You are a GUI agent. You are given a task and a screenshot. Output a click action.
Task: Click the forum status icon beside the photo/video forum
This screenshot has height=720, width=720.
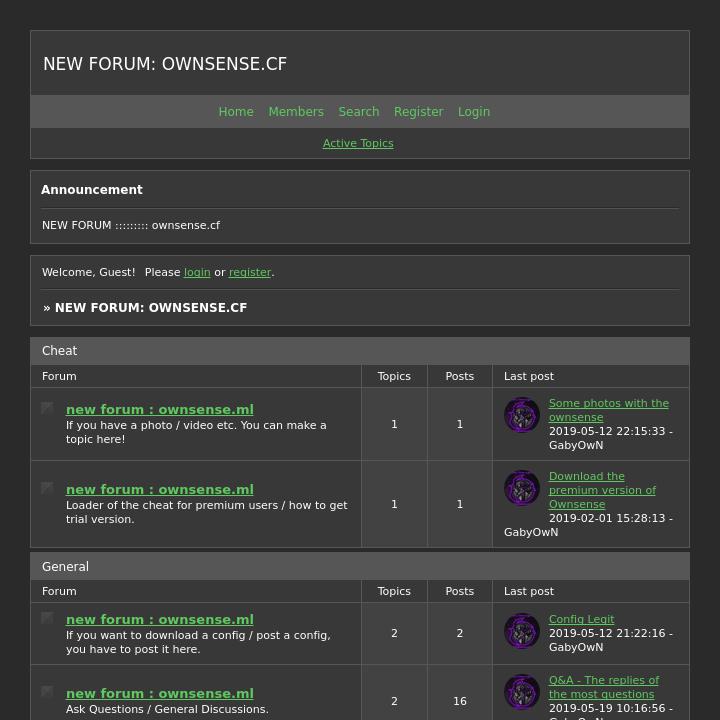click(x=47, y=408)
